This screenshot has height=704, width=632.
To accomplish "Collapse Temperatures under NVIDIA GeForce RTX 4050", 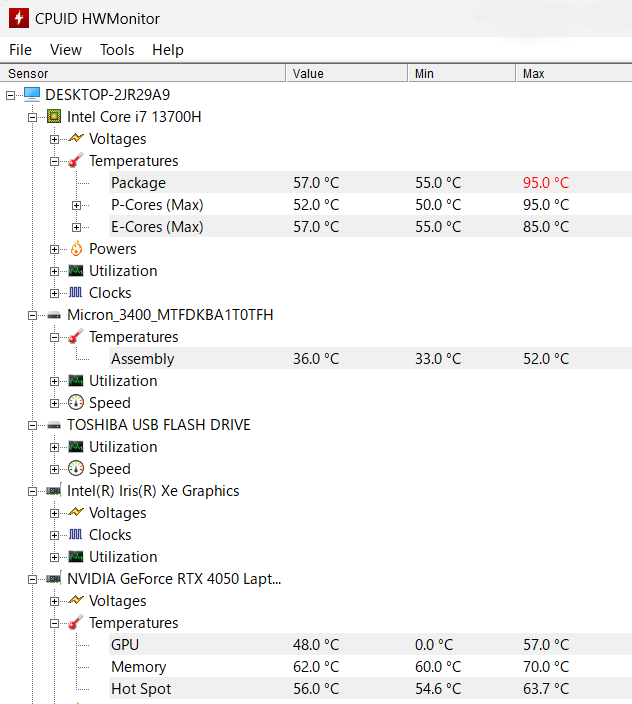I will pos(54,623).
